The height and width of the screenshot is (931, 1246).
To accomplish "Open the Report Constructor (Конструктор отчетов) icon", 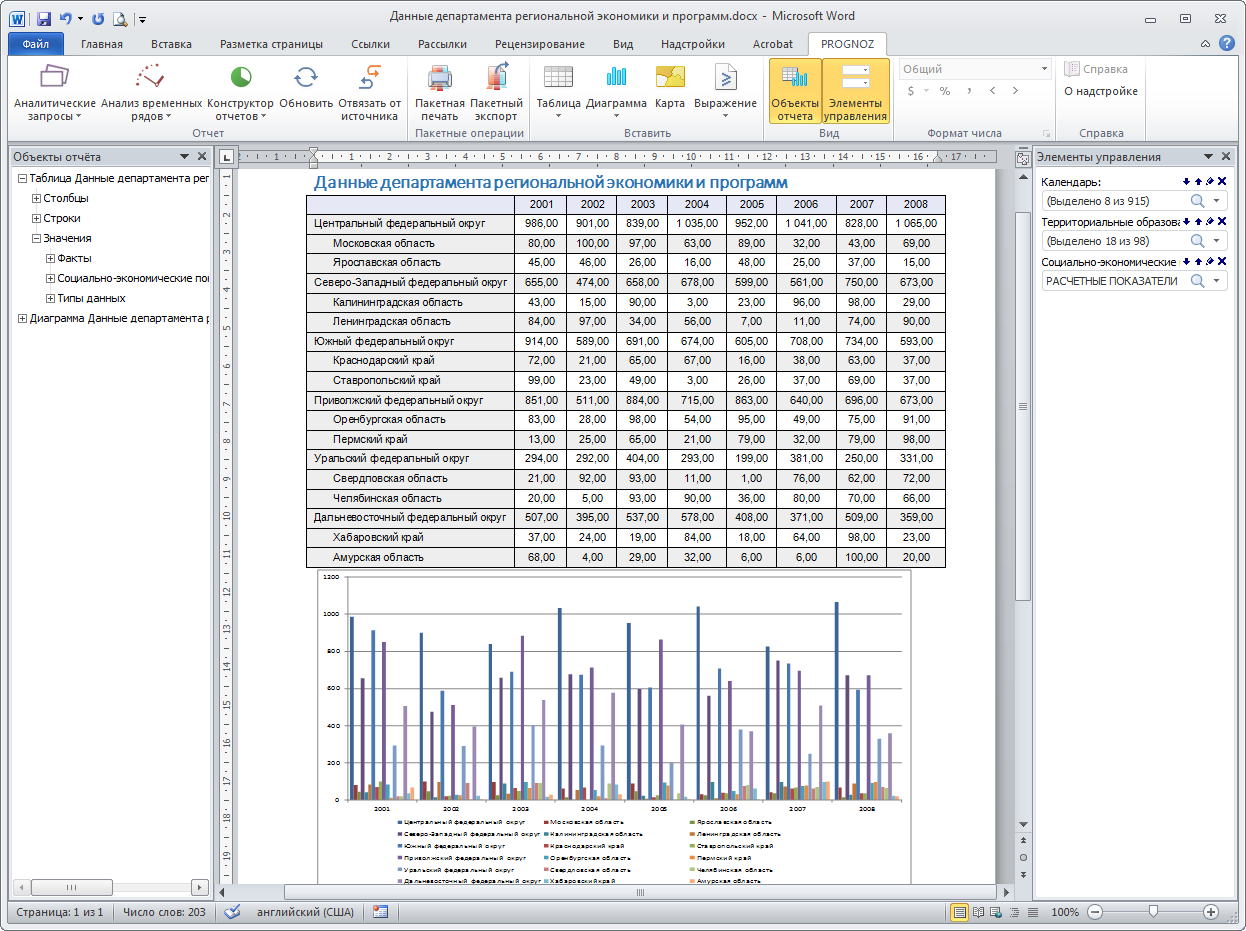I will point(240,78).
